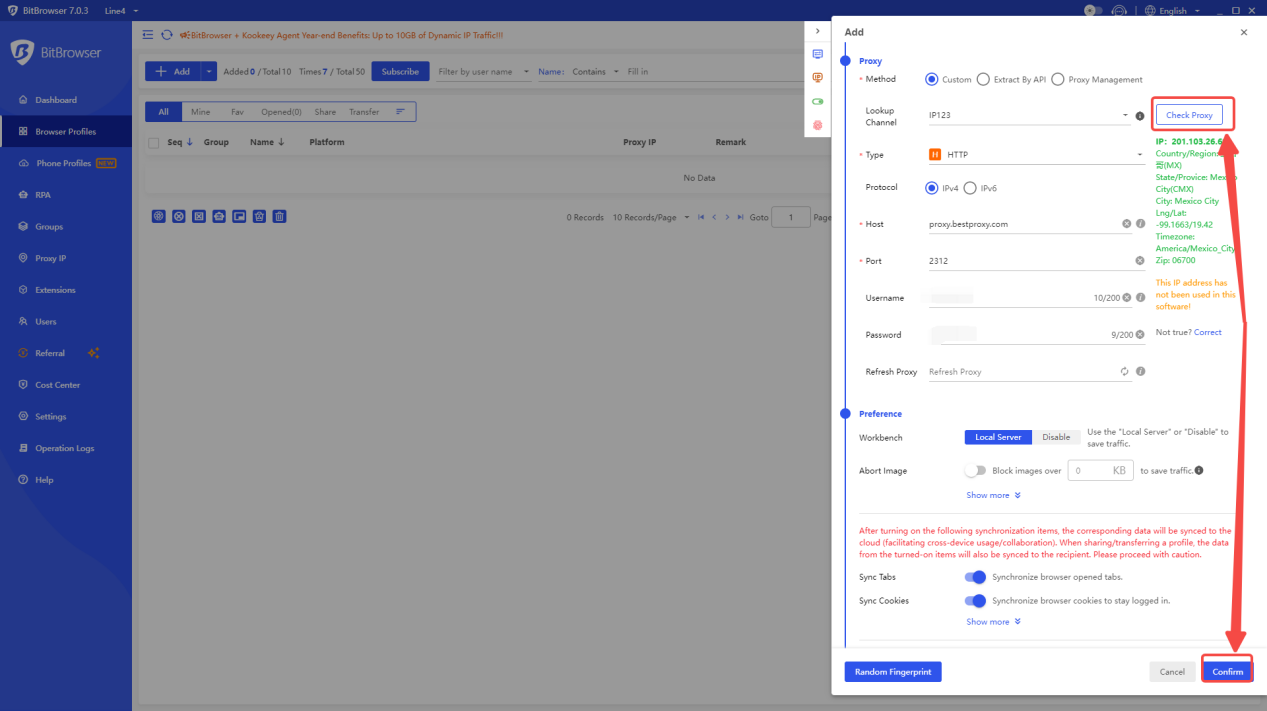Viewport: 1267px width, 711px height.
Task: Click the Goto page number field
Action: [791, 217]
